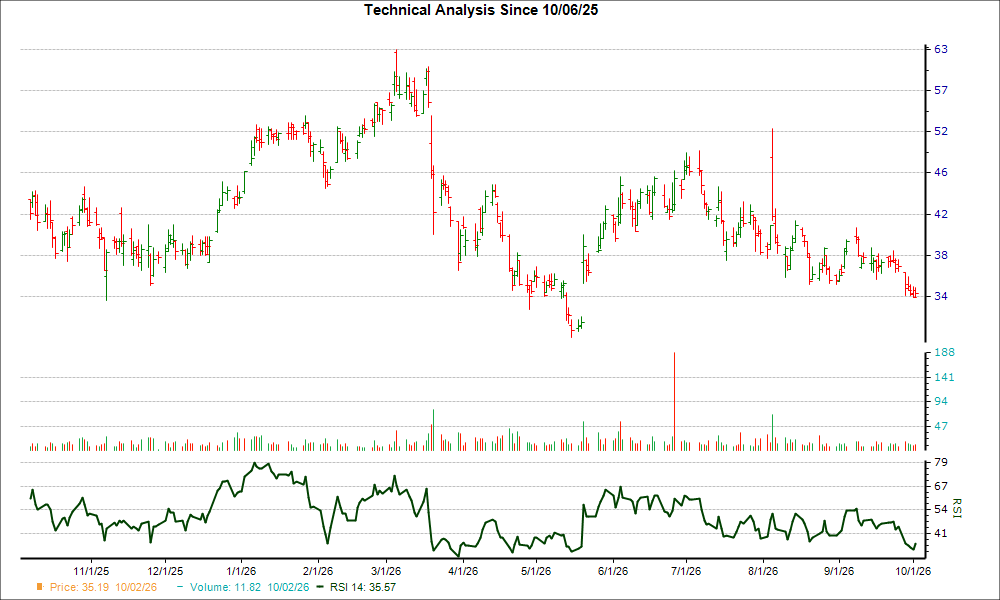The height and width of the screenshot is (600, 1000).
Task: Click the volume axis label 94
Action: 941,402
